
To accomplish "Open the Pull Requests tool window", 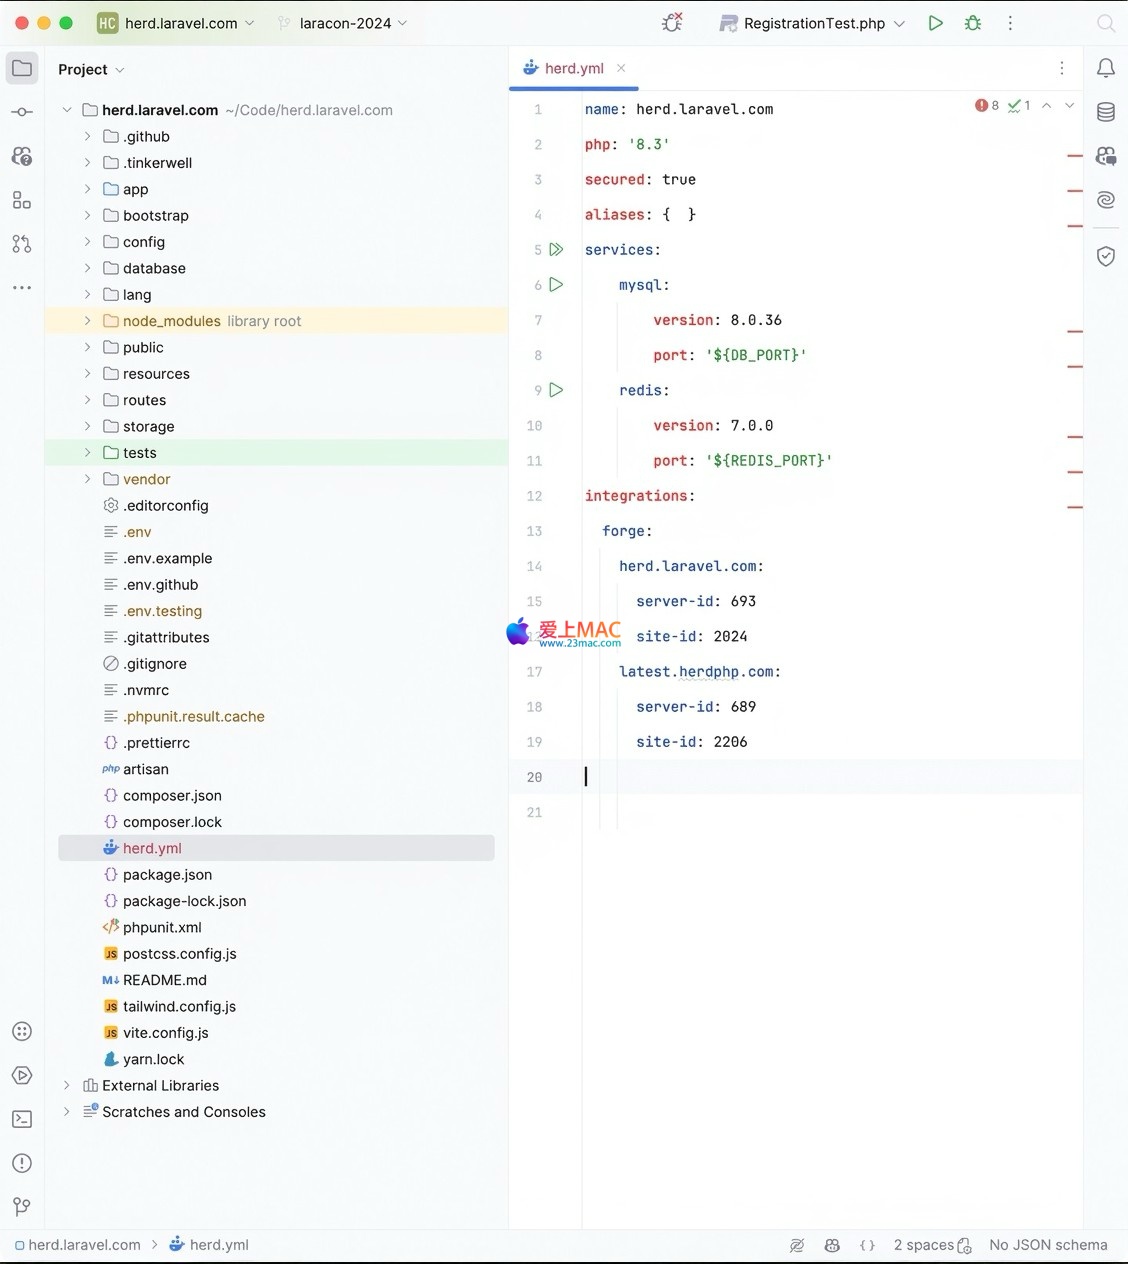I will pos(22,244).
